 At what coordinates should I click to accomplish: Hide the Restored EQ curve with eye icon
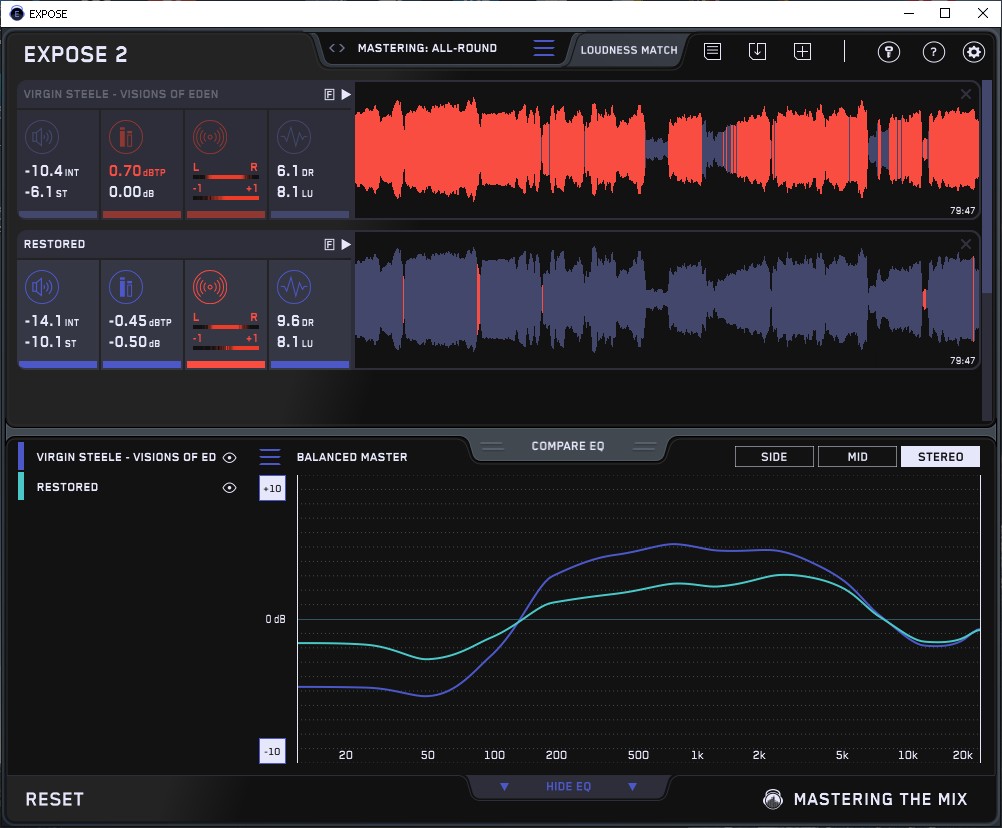pyautogui.click(x=229, y=488)
